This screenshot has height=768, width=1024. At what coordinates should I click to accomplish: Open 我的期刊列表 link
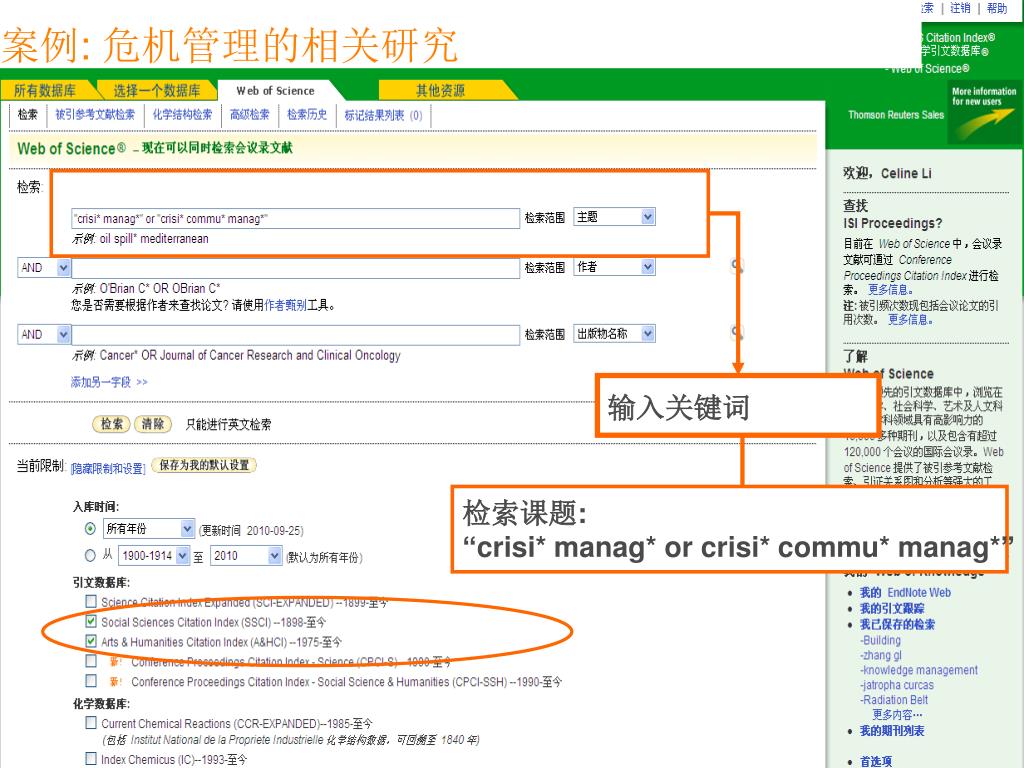[x=892, y=731]
